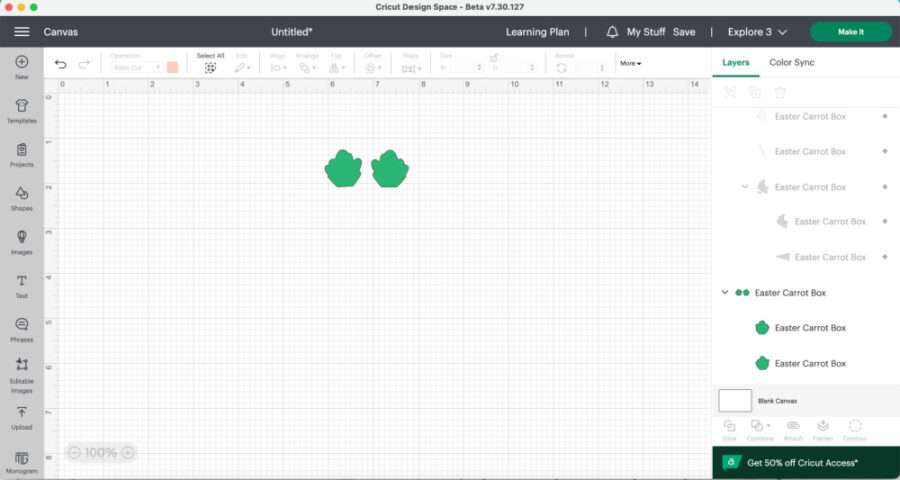This screenshot has width=900, height=480.
Task: Collapse the green Easter Carrot Box group
Action: 725,293
